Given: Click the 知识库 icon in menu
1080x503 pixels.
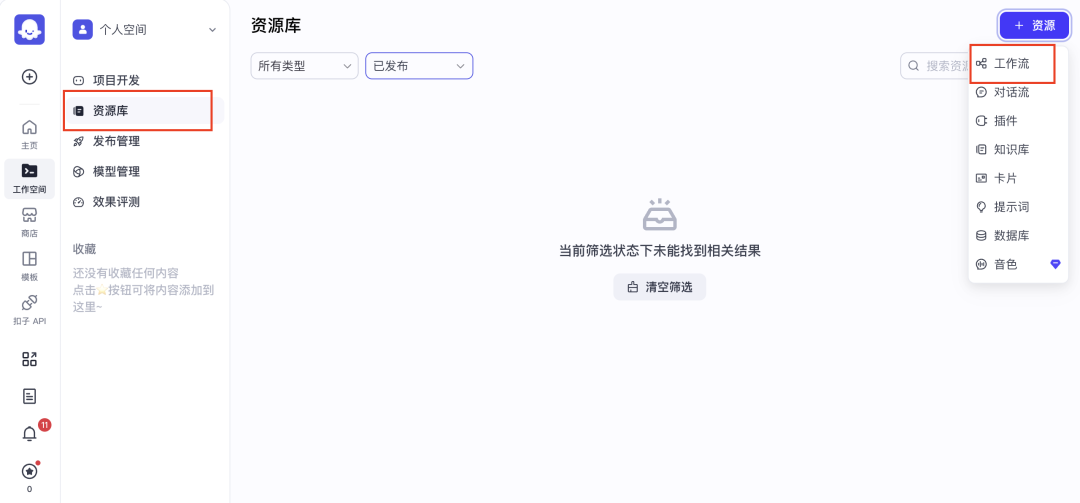Looking at the screenshot, I should pos(982,150).
